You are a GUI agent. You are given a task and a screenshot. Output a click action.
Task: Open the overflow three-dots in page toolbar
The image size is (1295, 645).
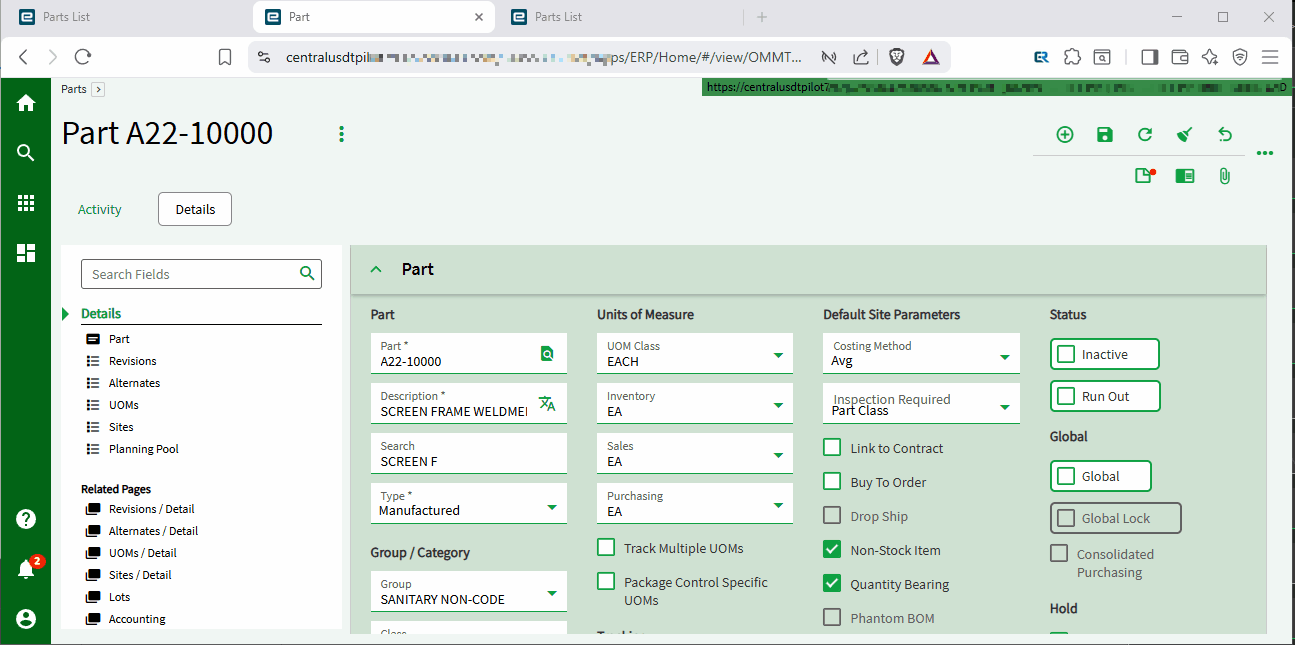point(1265,153)
